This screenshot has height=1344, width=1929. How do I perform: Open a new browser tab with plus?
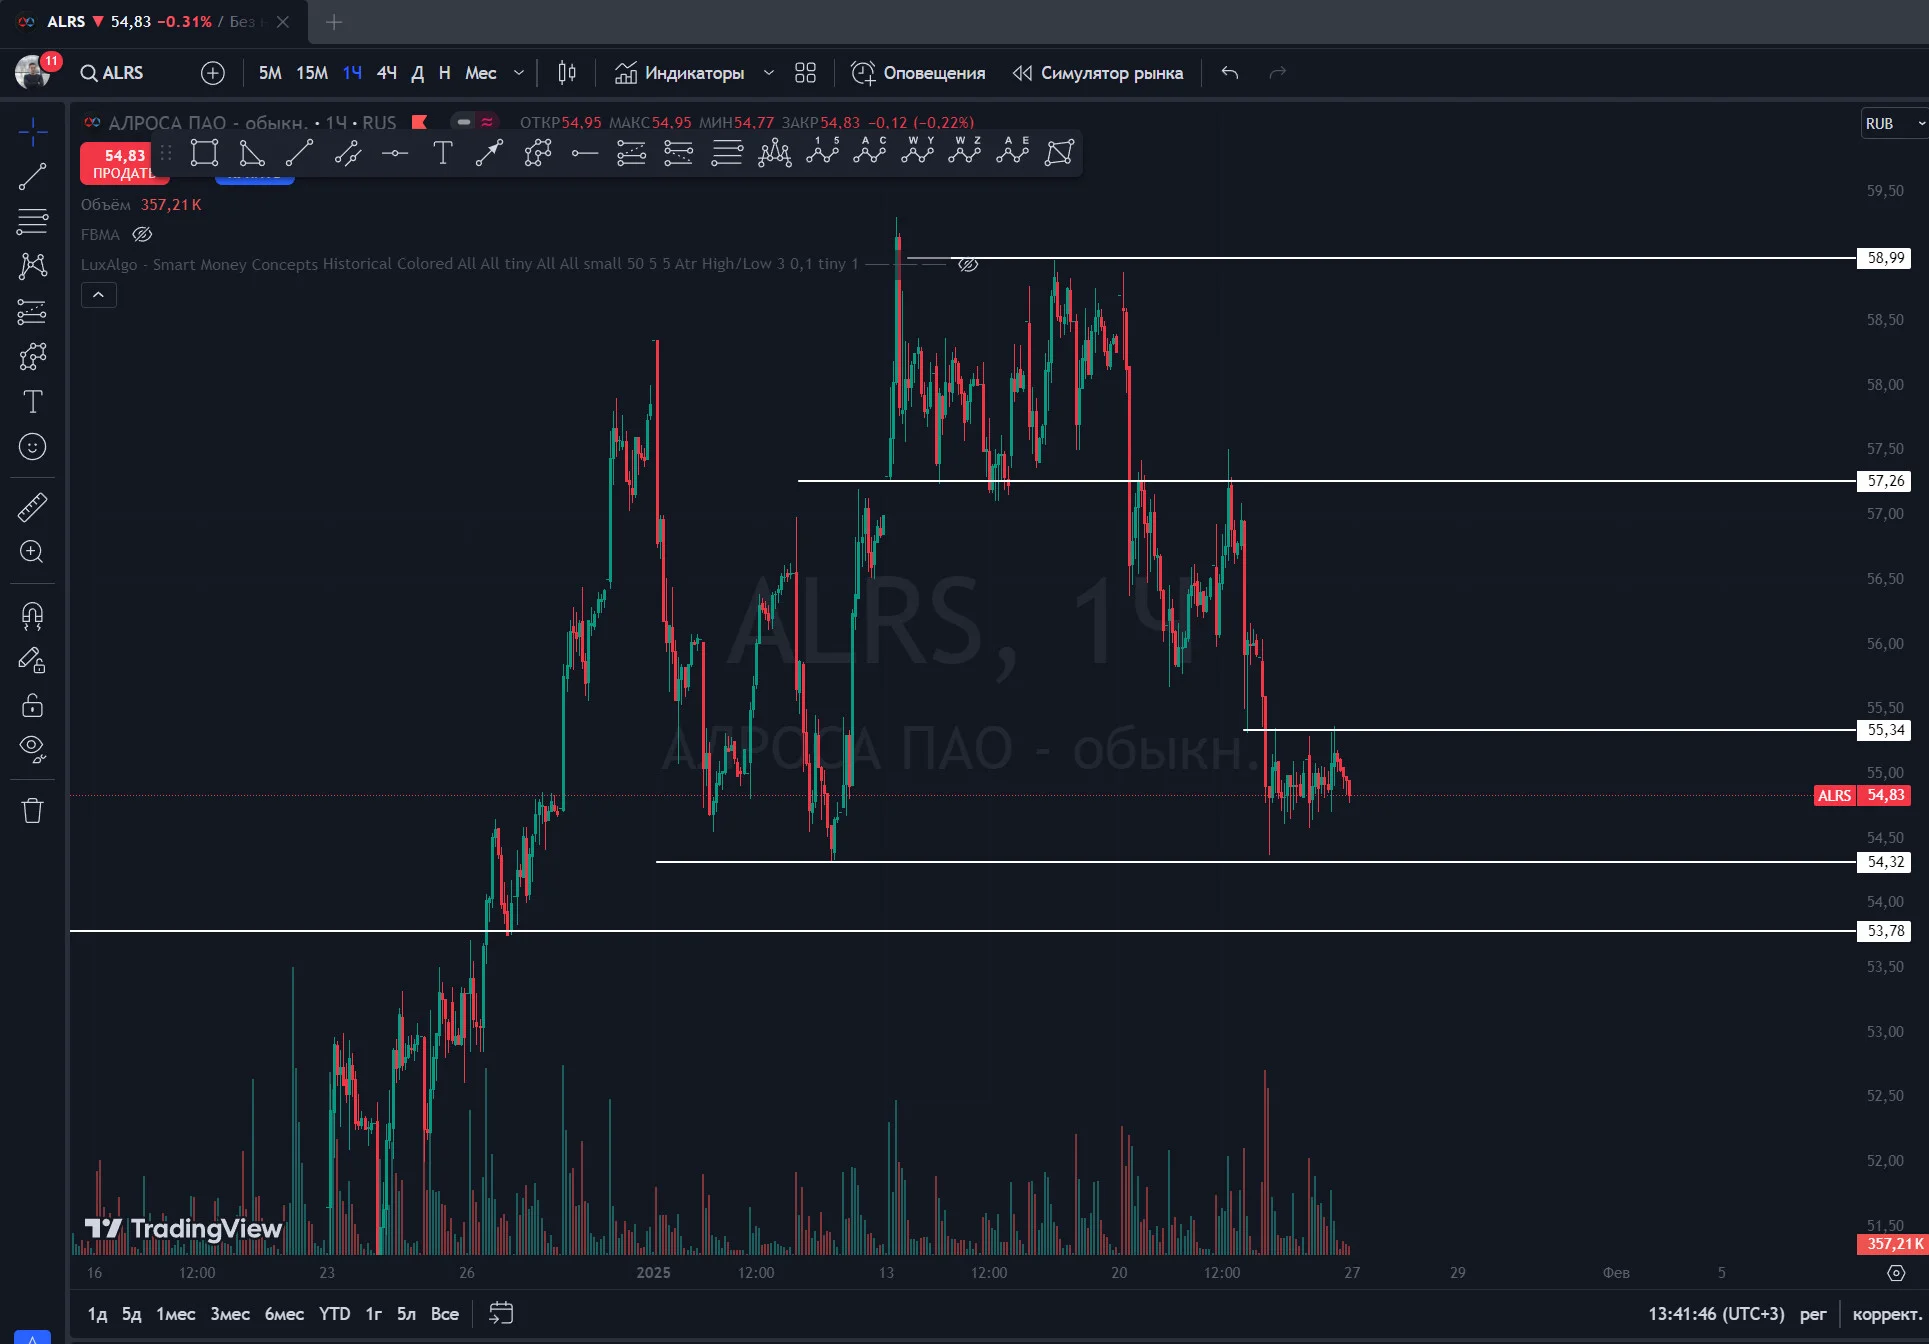coord(334,22)
